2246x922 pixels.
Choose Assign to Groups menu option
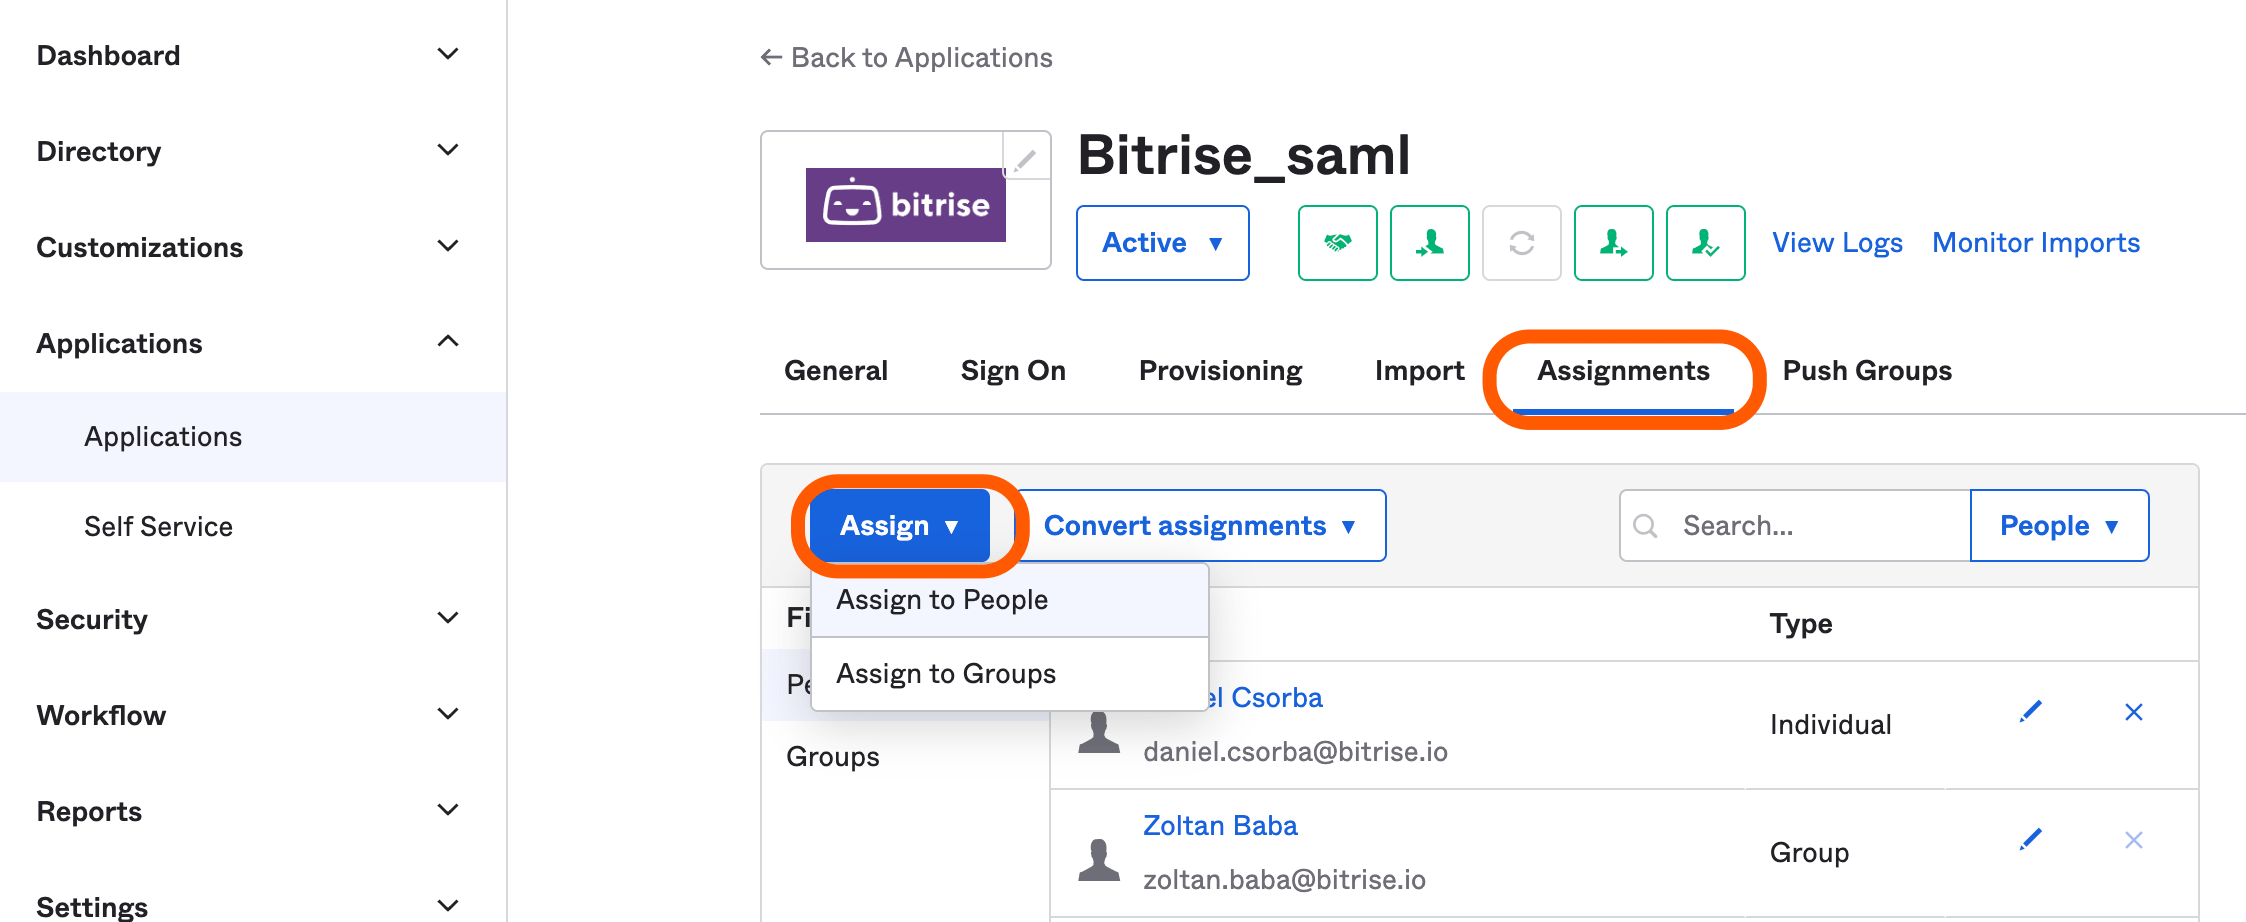945,673
